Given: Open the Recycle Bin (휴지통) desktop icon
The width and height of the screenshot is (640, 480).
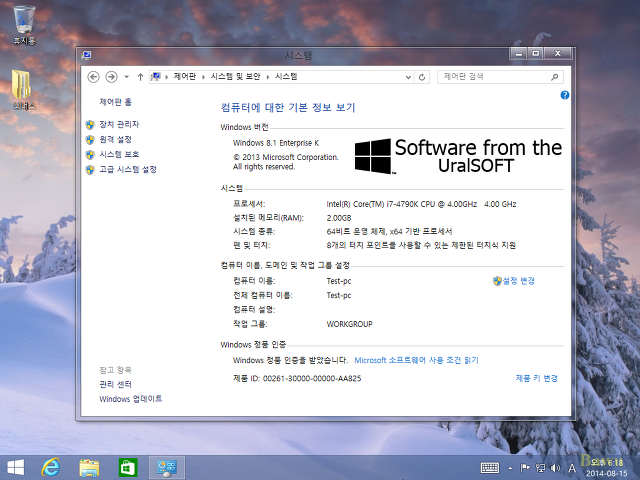Looking at the screenshot, I should click(x=24, y=24).
